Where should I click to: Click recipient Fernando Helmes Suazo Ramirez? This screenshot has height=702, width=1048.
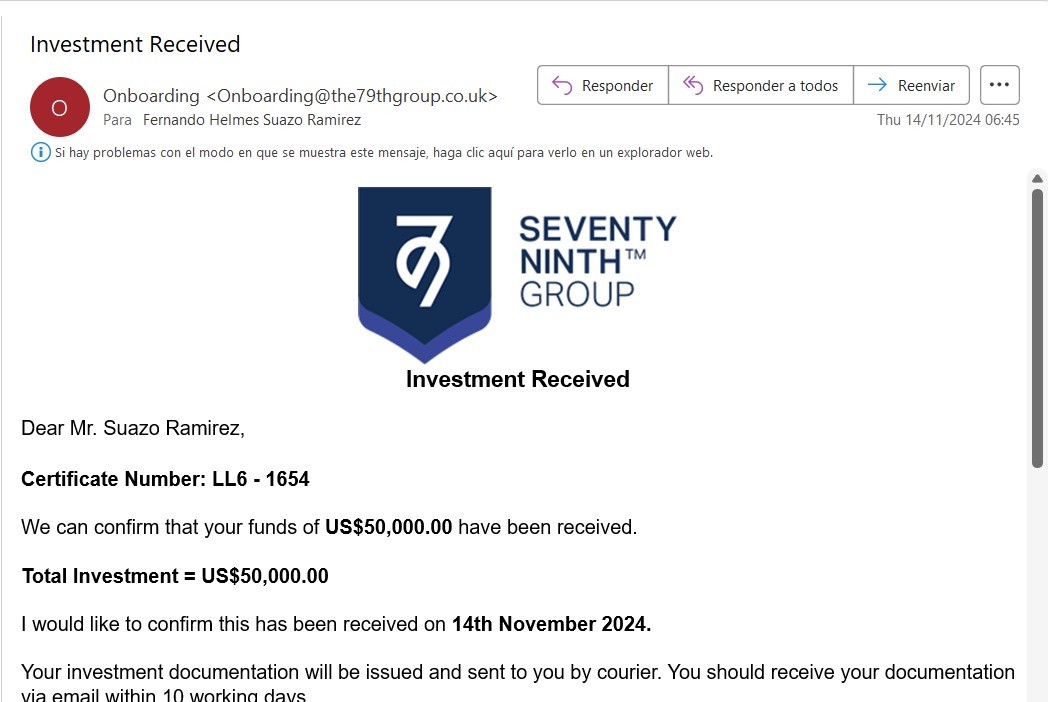pyautogui.click(x=252, y=120)
